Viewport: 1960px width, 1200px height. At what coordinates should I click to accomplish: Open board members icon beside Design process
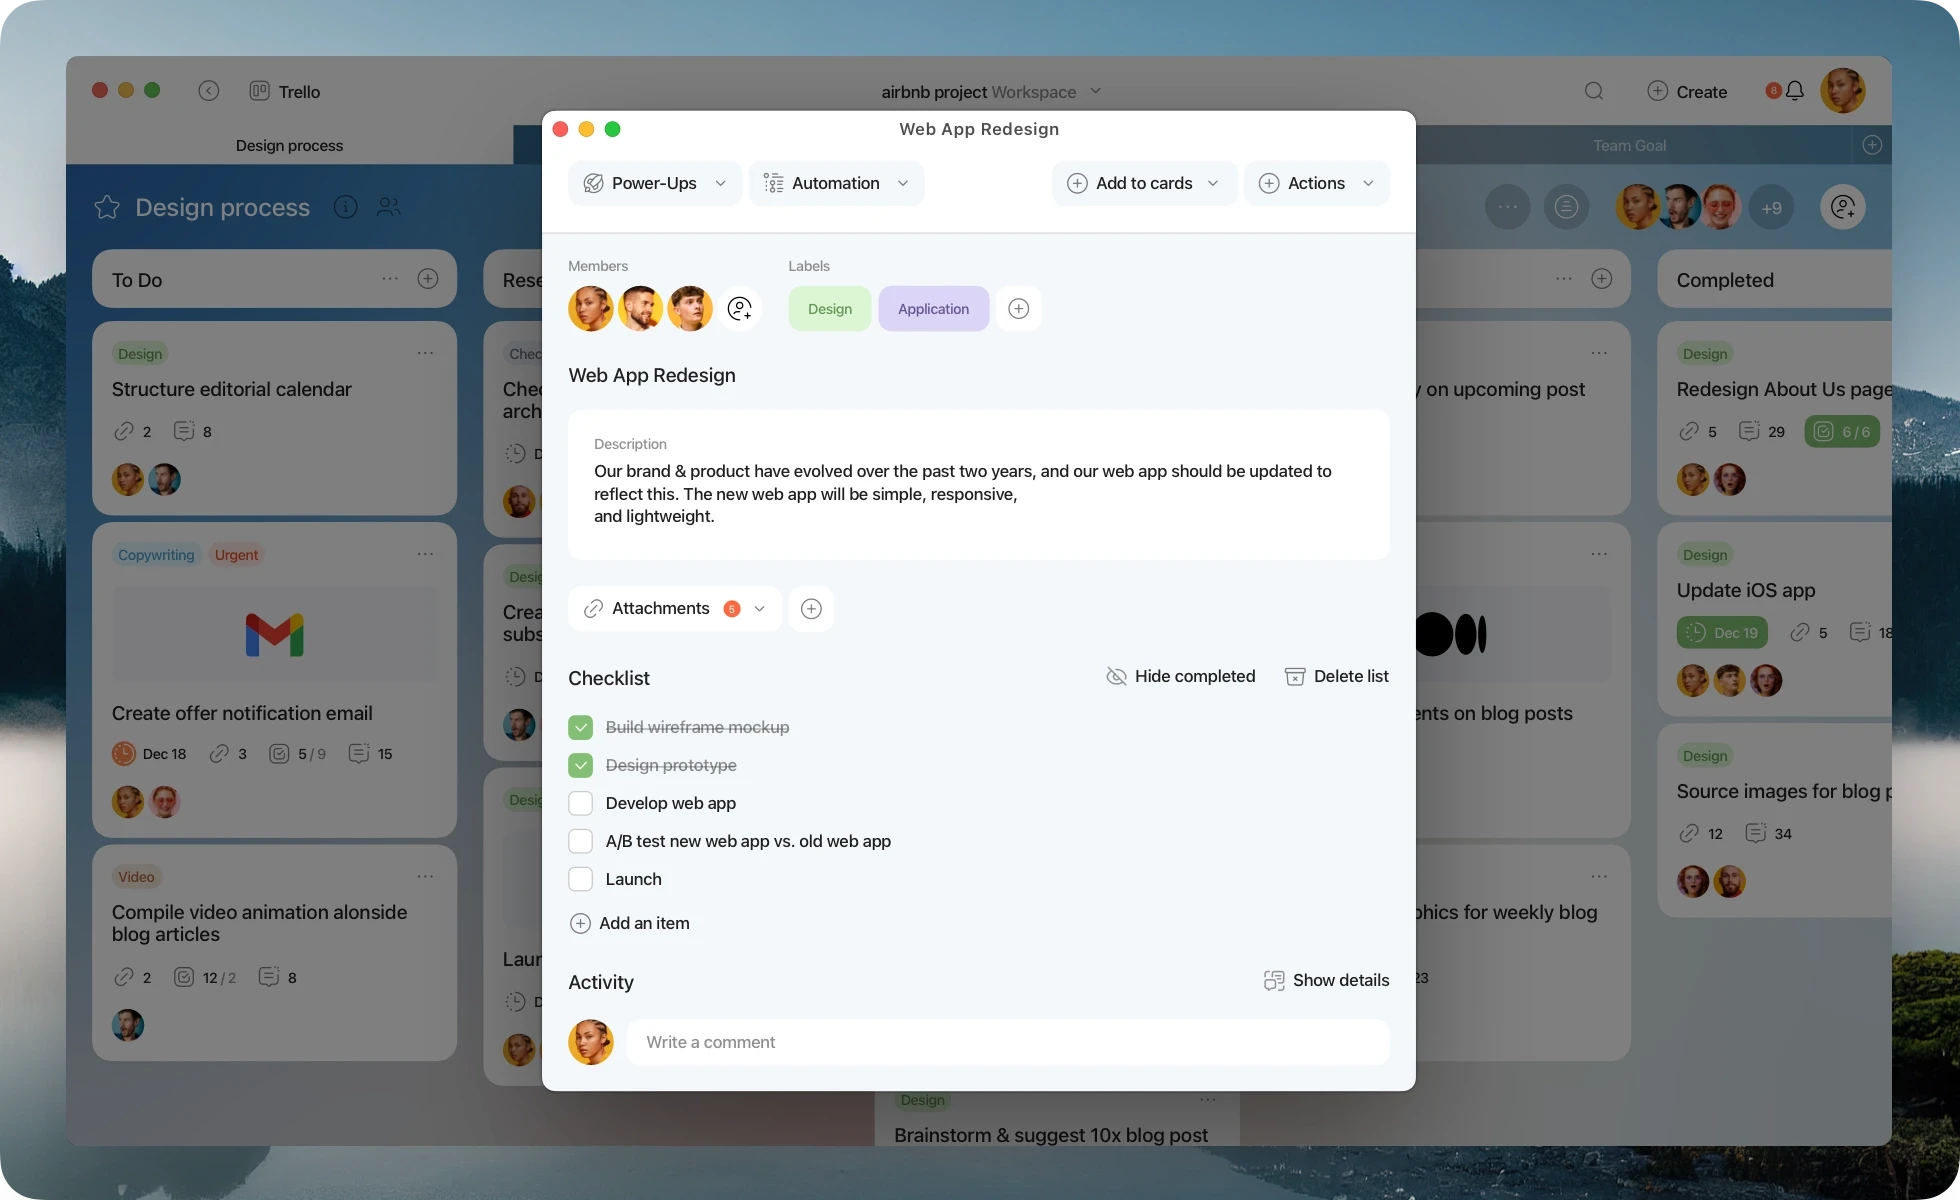389,207
